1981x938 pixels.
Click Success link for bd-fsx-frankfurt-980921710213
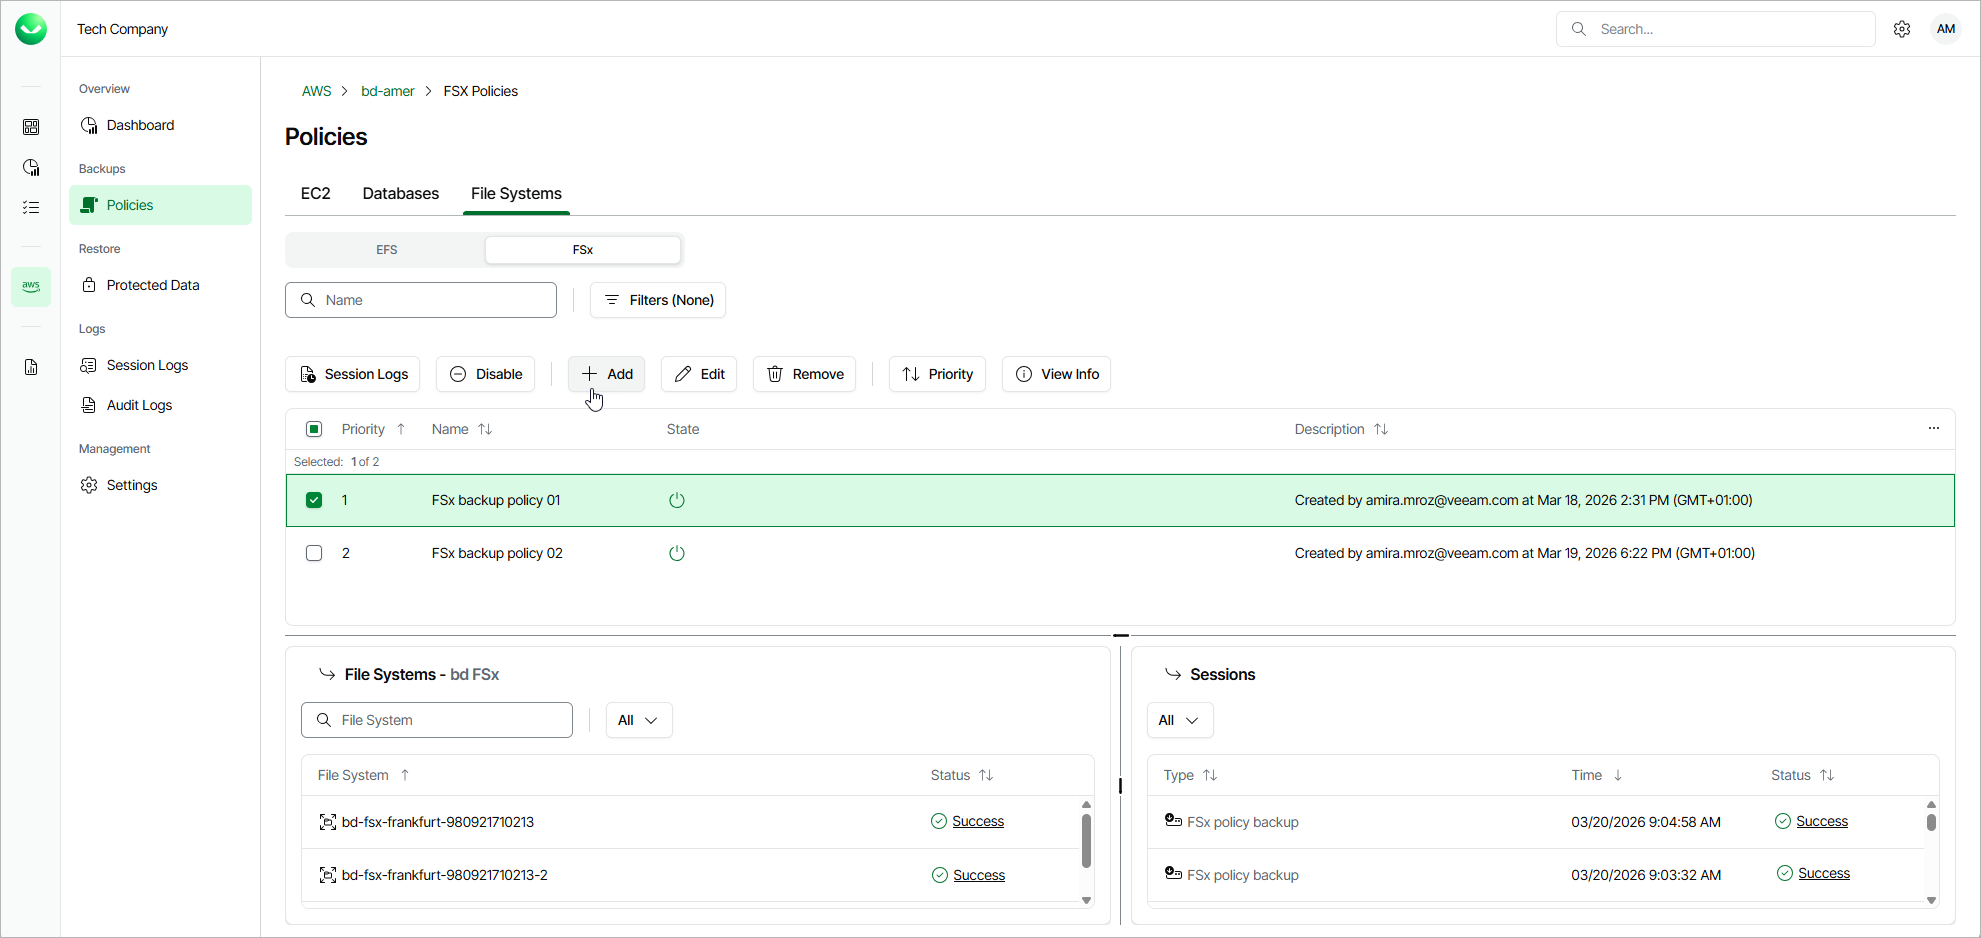[977, 821]
